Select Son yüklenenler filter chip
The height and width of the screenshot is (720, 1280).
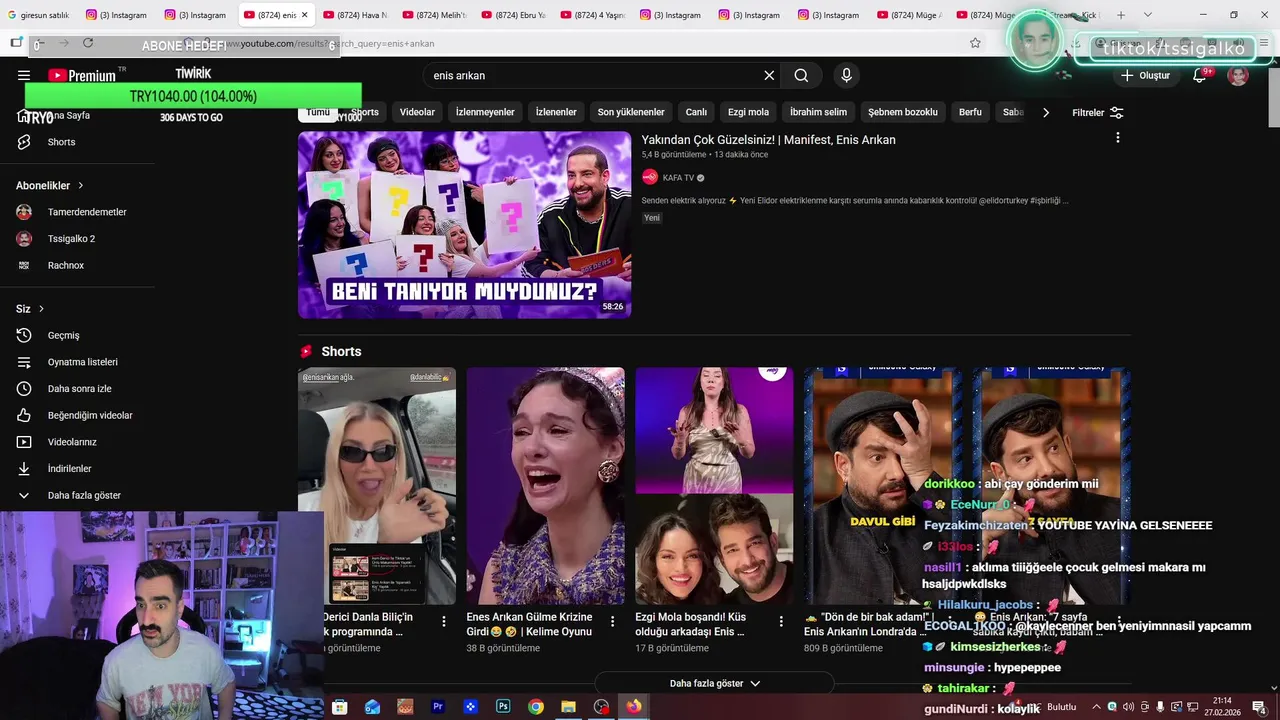(631, 112)
